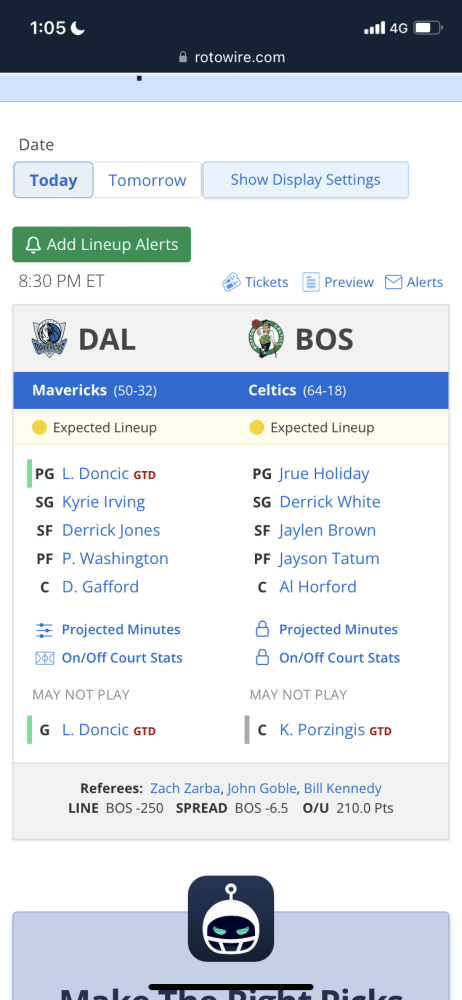Tap the Boston Celtics team logo

pos(265,339)
